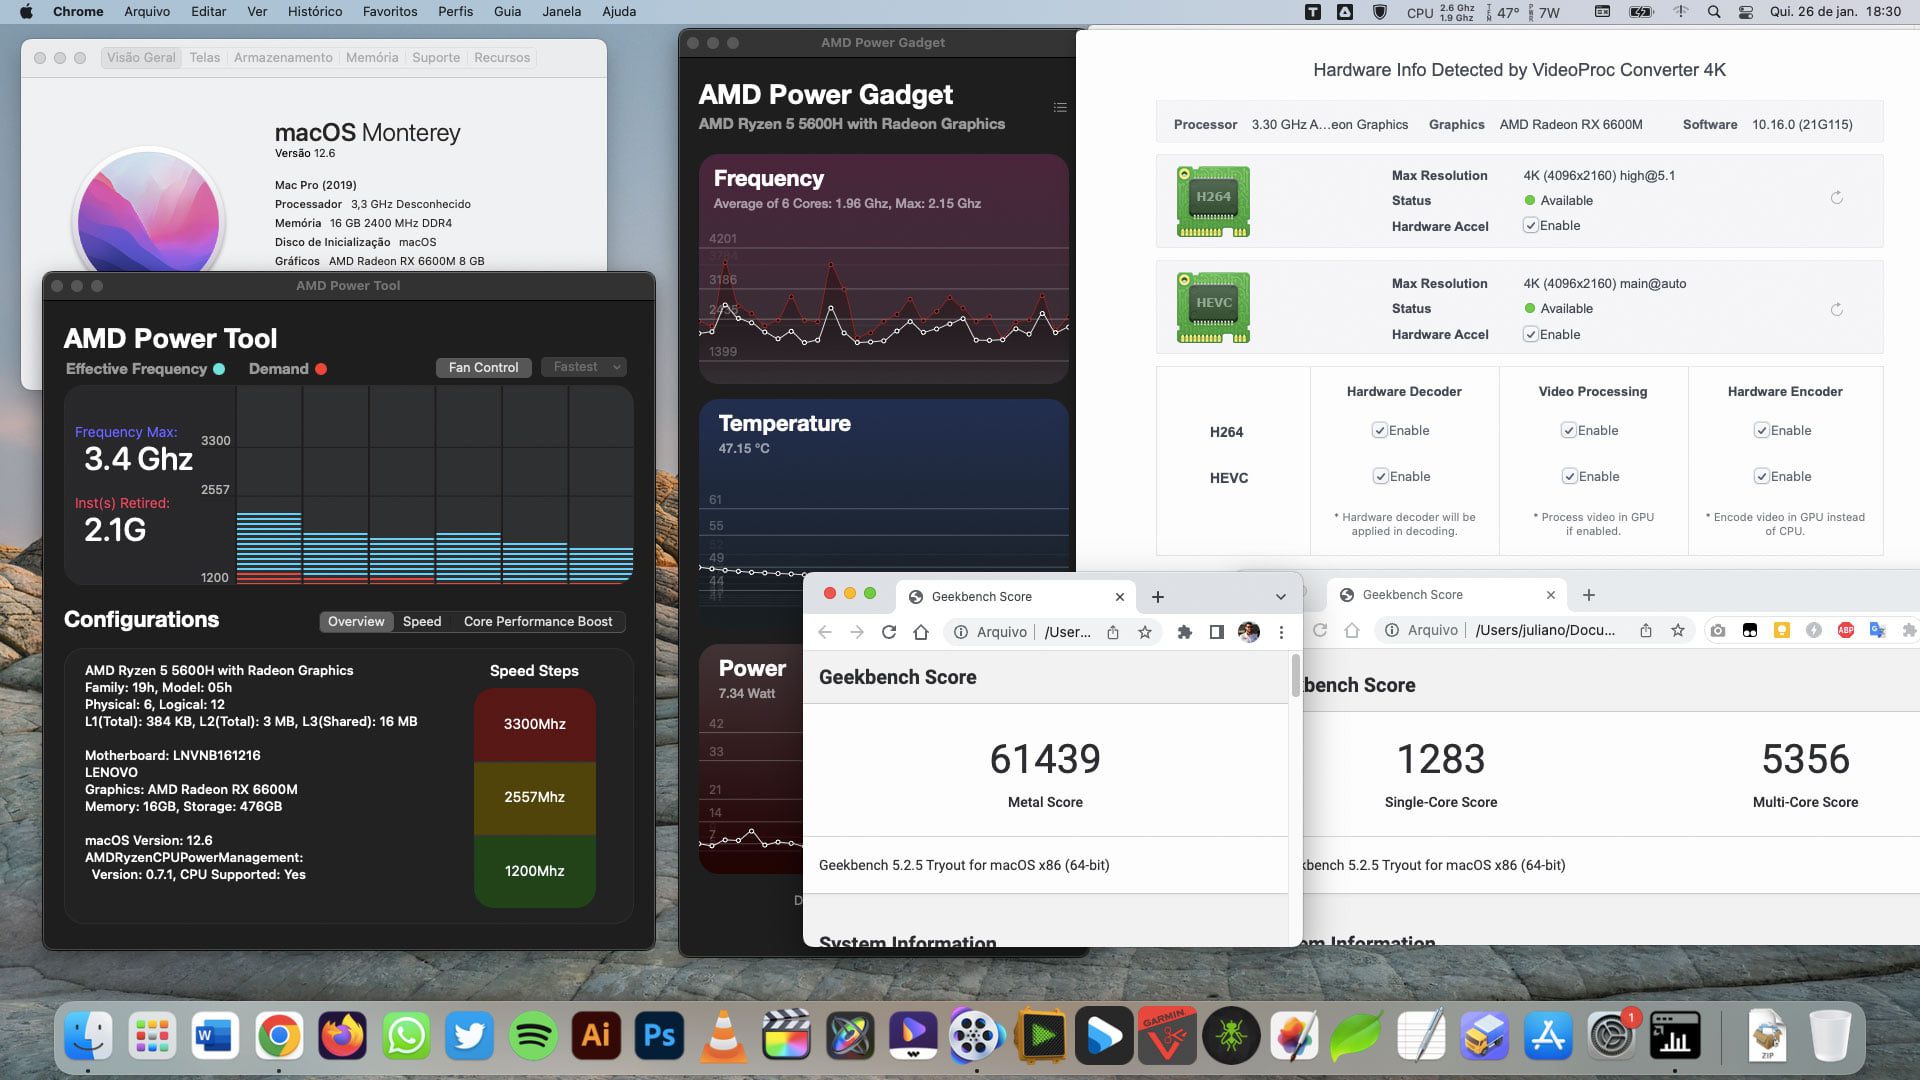Screen dimensions: 1920x1080
Task: Open Spotify from the Dock
Action: [x=533, y=1036]
